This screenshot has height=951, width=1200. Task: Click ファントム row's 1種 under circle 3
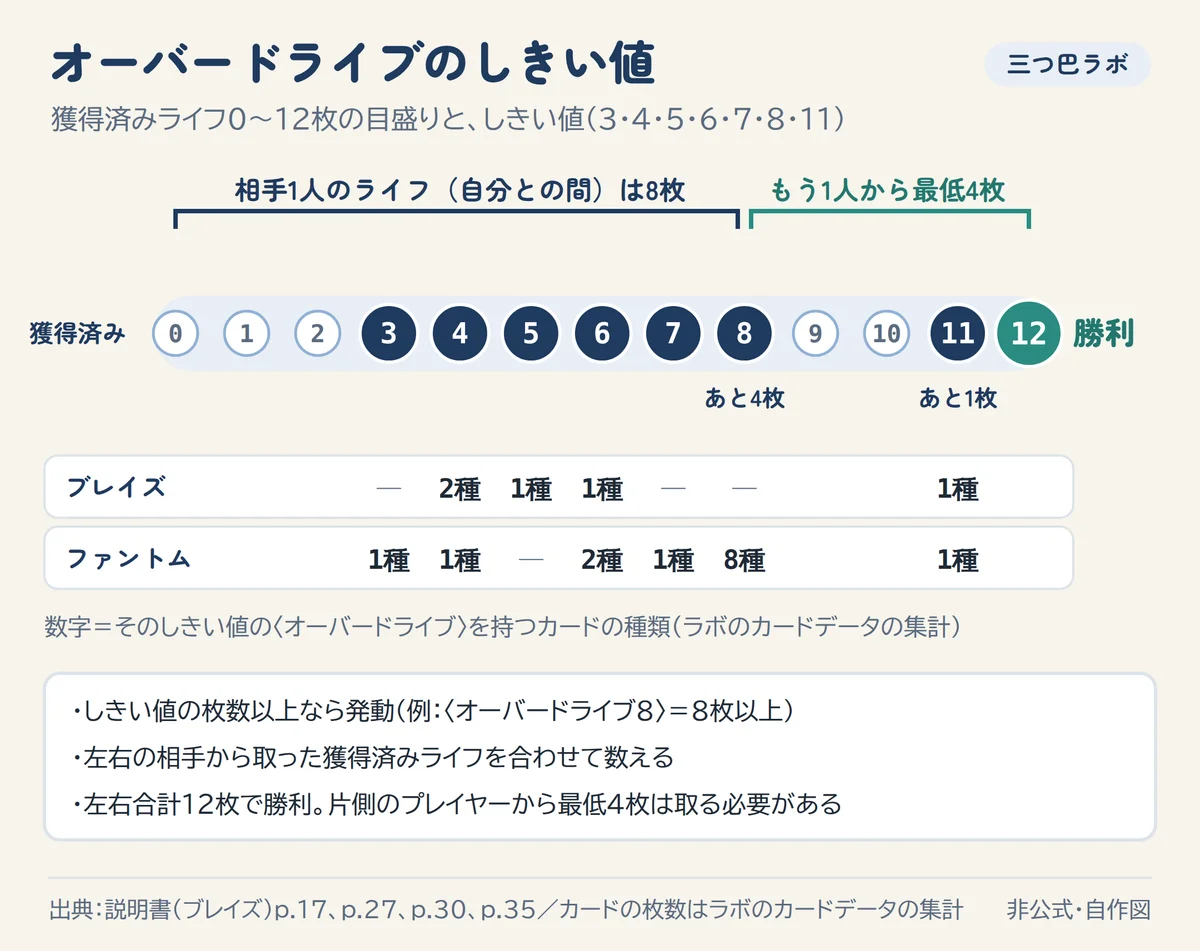coord(389,561)
